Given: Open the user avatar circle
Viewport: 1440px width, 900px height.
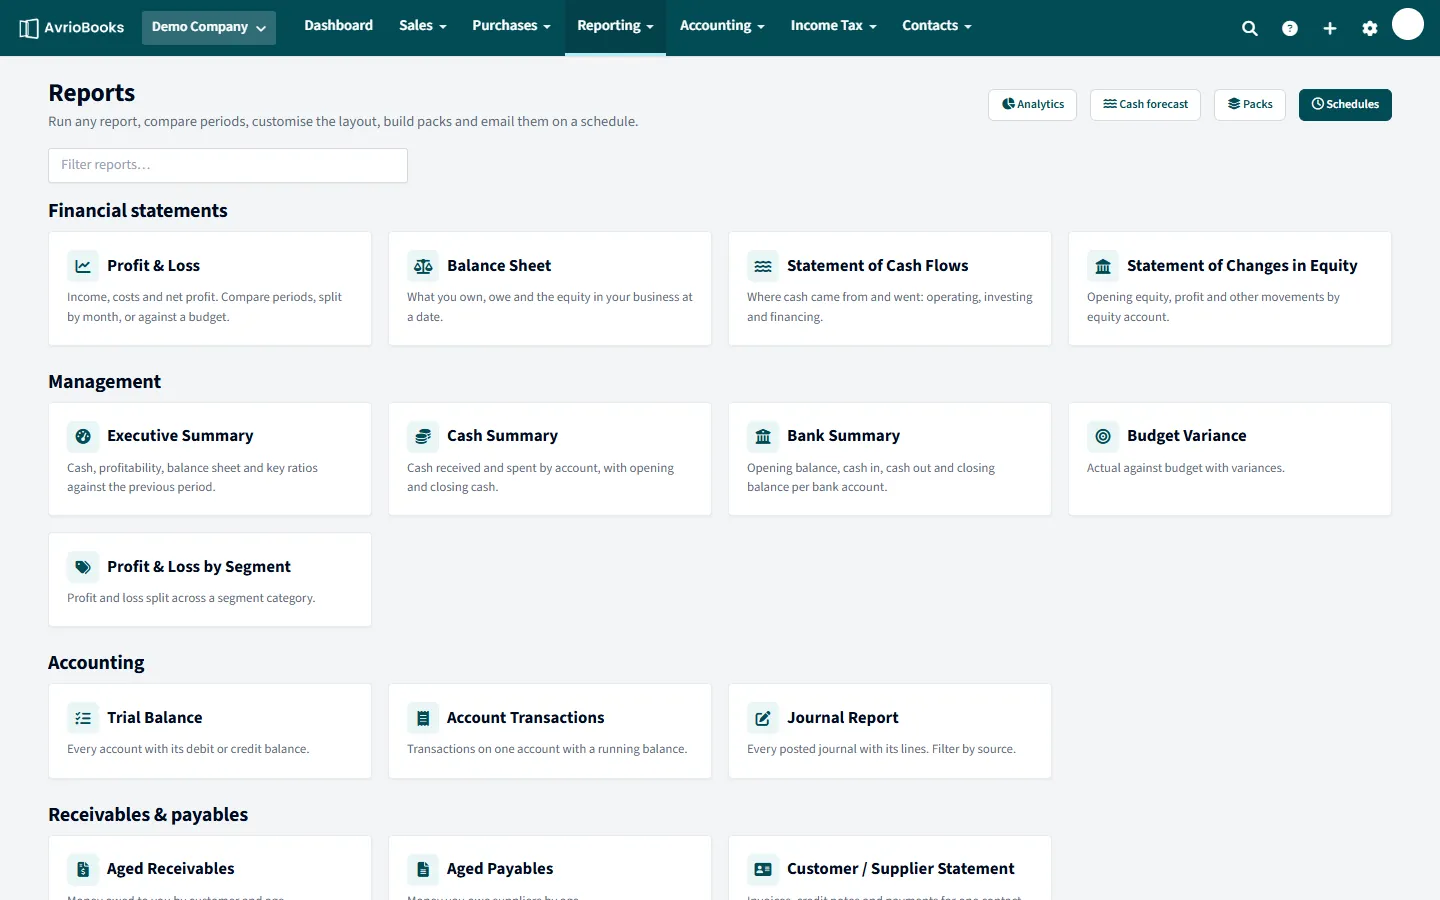Looking at the screenshot, I should (x=1408, y=24).
